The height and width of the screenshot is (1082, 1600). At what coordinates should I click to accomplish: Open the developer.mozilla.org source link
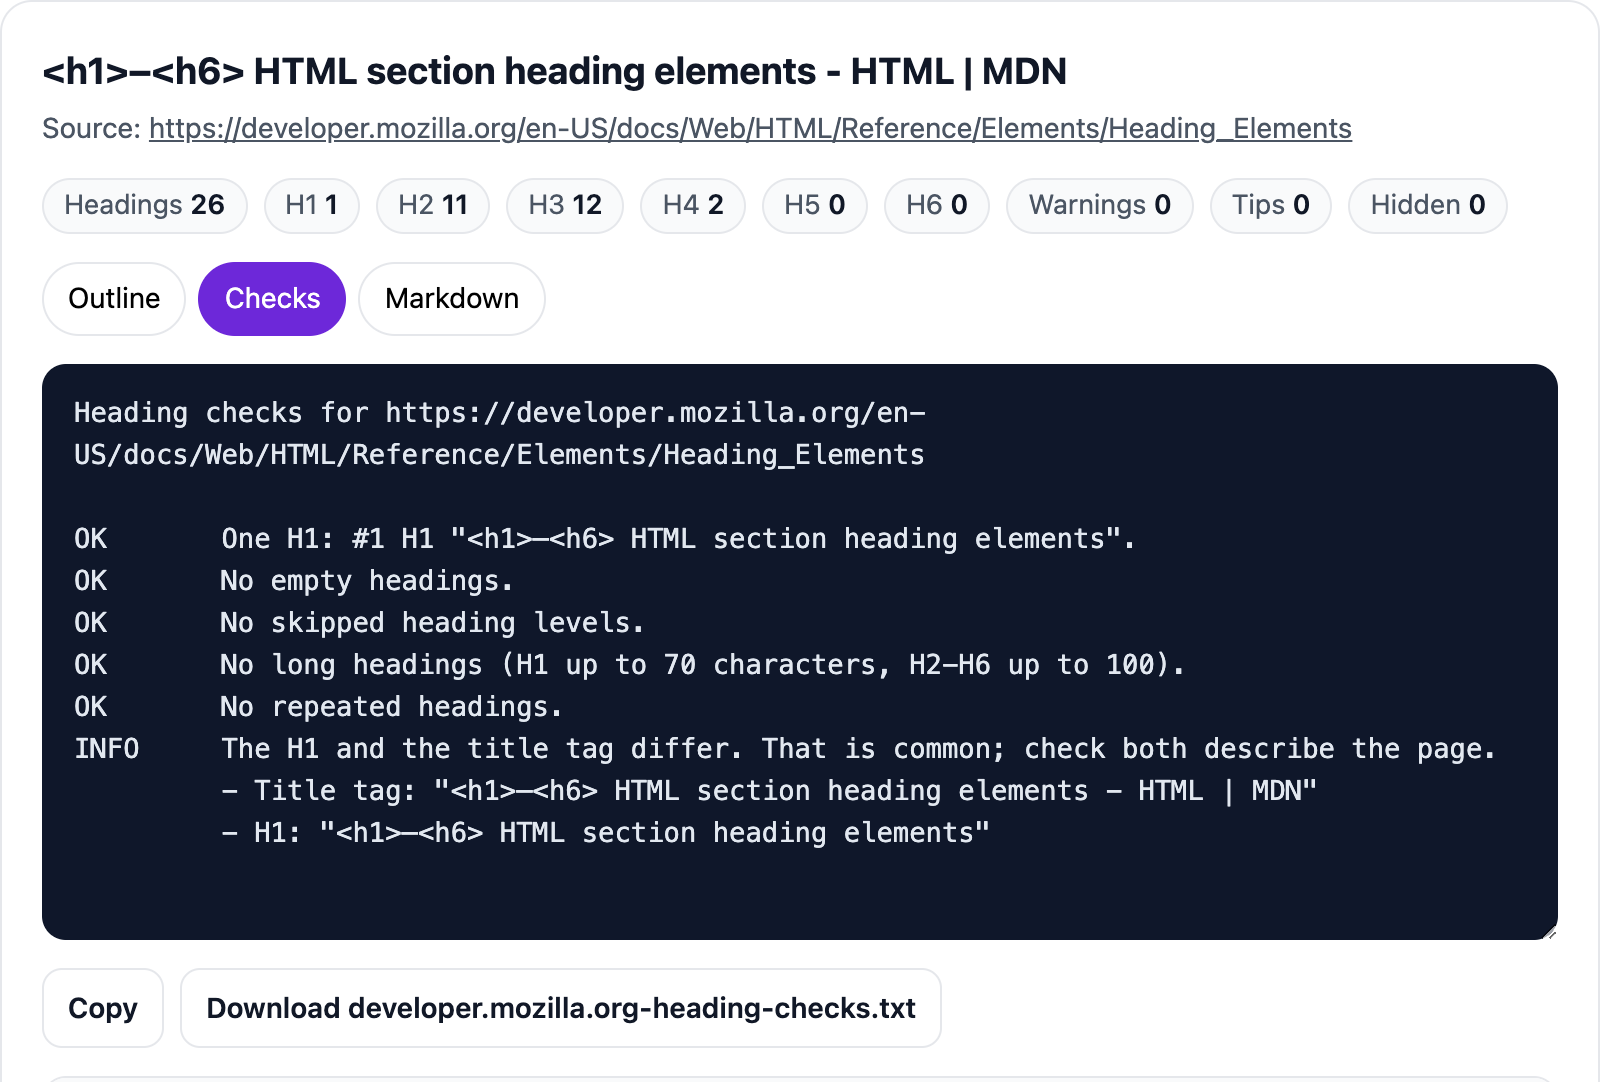[750, 129]
